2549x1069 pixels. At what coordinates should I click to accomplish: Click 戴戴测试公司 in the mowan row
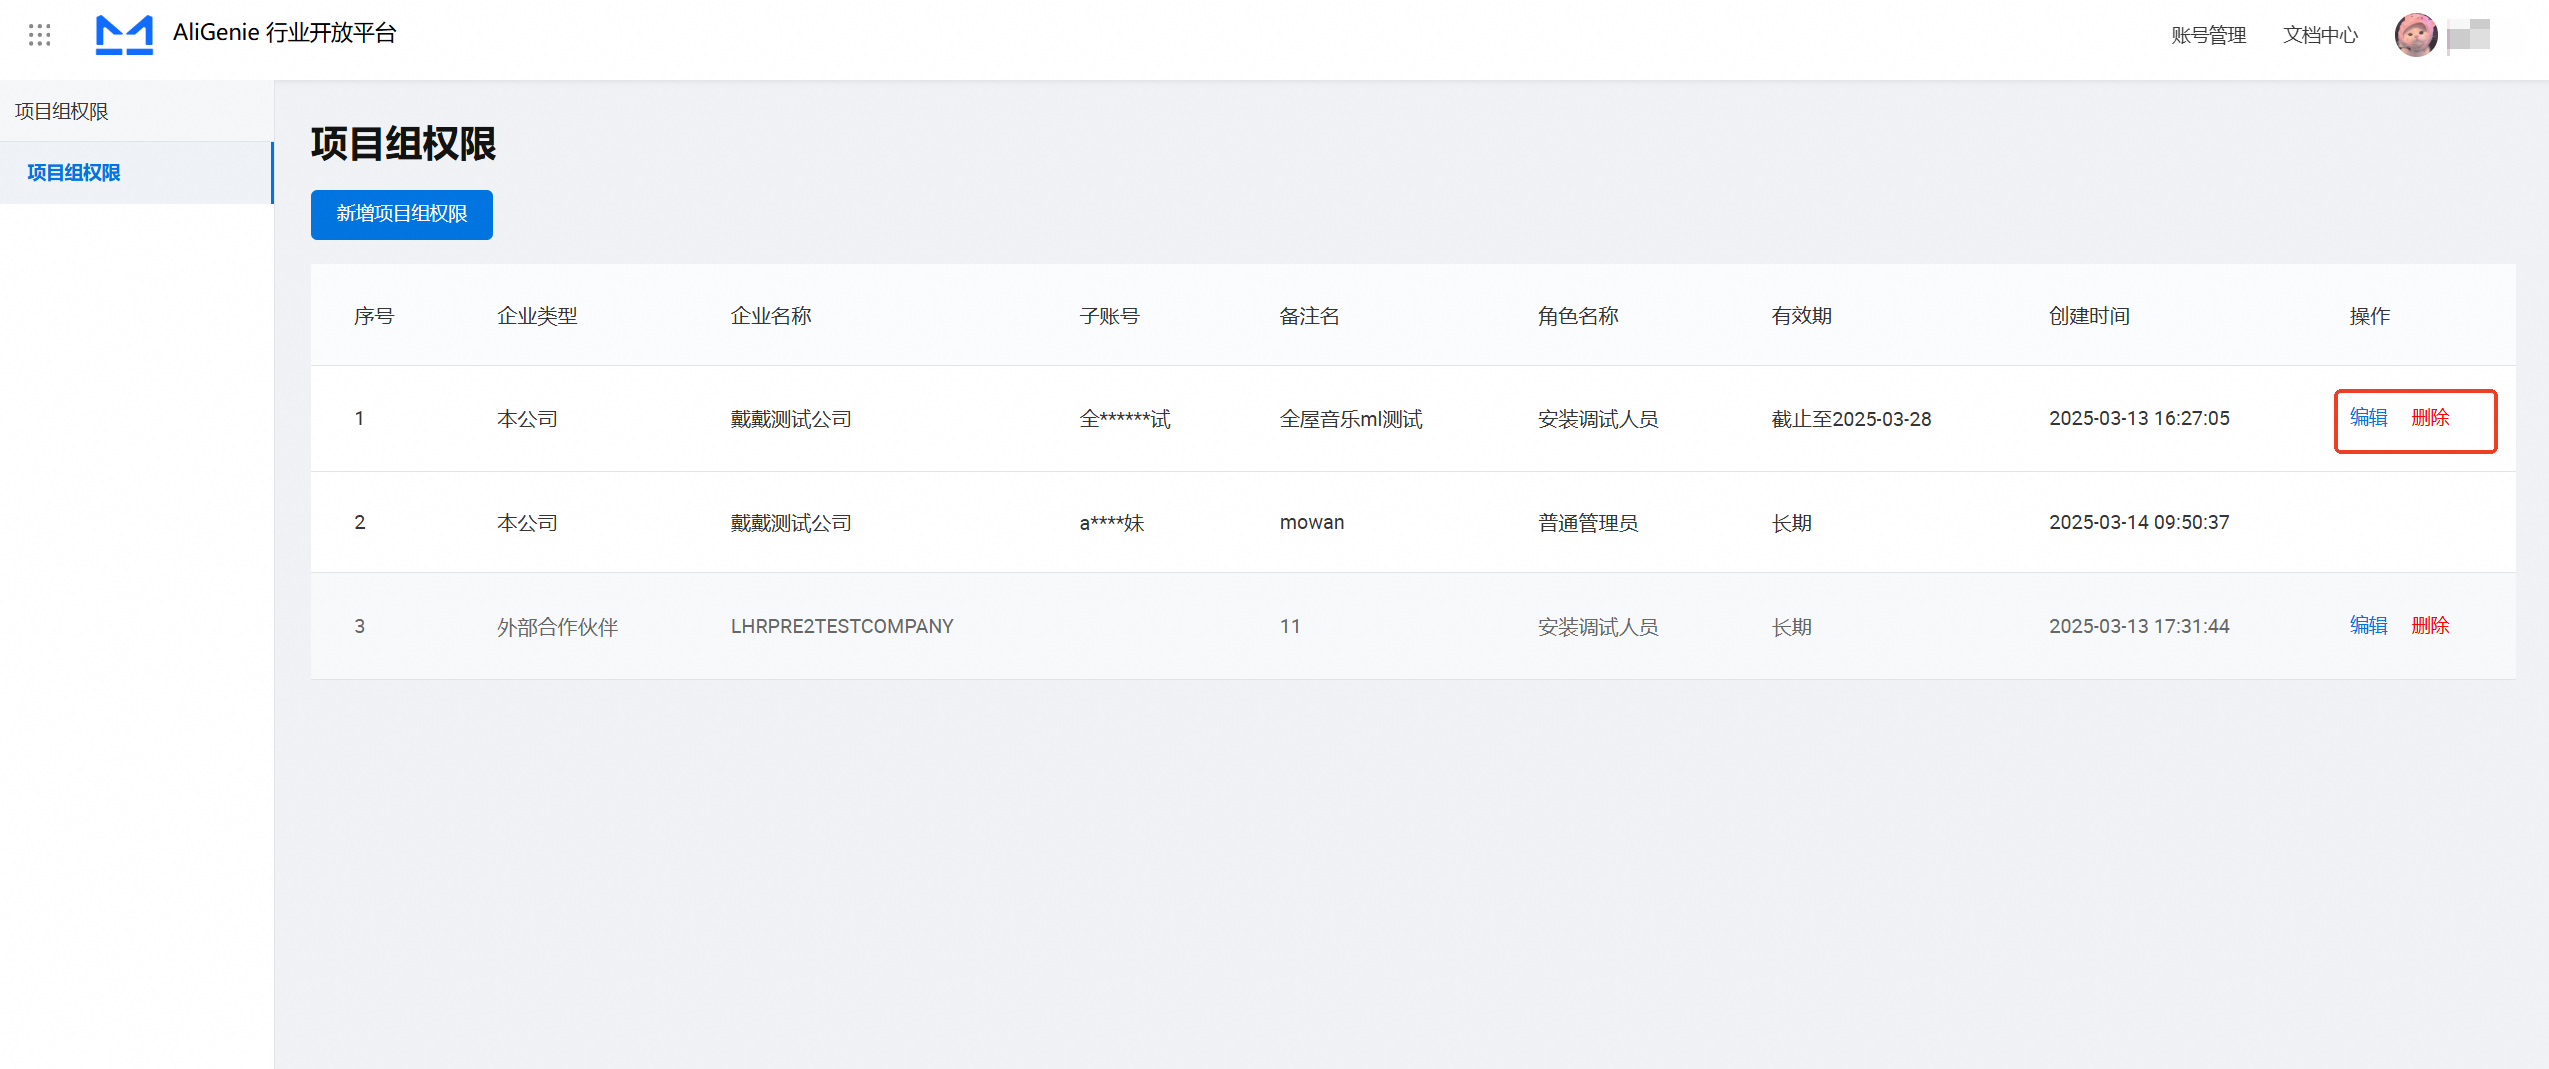pyautogui.click(x=791, y=523)
